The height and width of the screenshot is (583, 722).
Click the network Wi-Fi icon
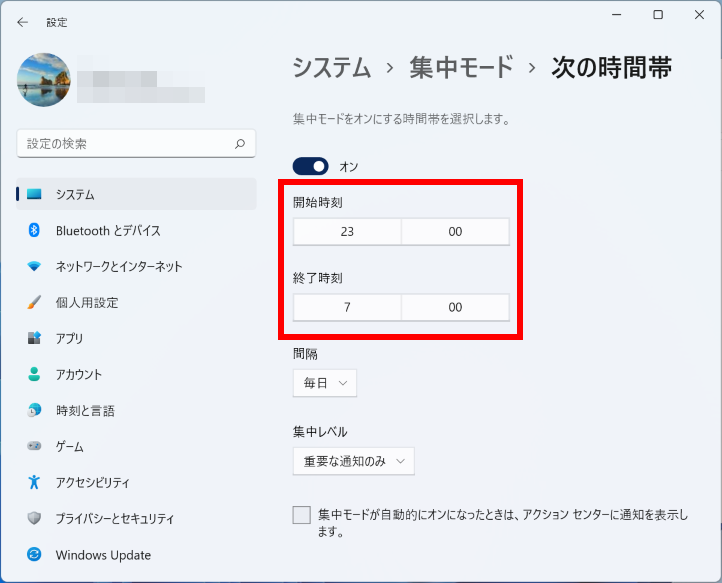(34, 266)
